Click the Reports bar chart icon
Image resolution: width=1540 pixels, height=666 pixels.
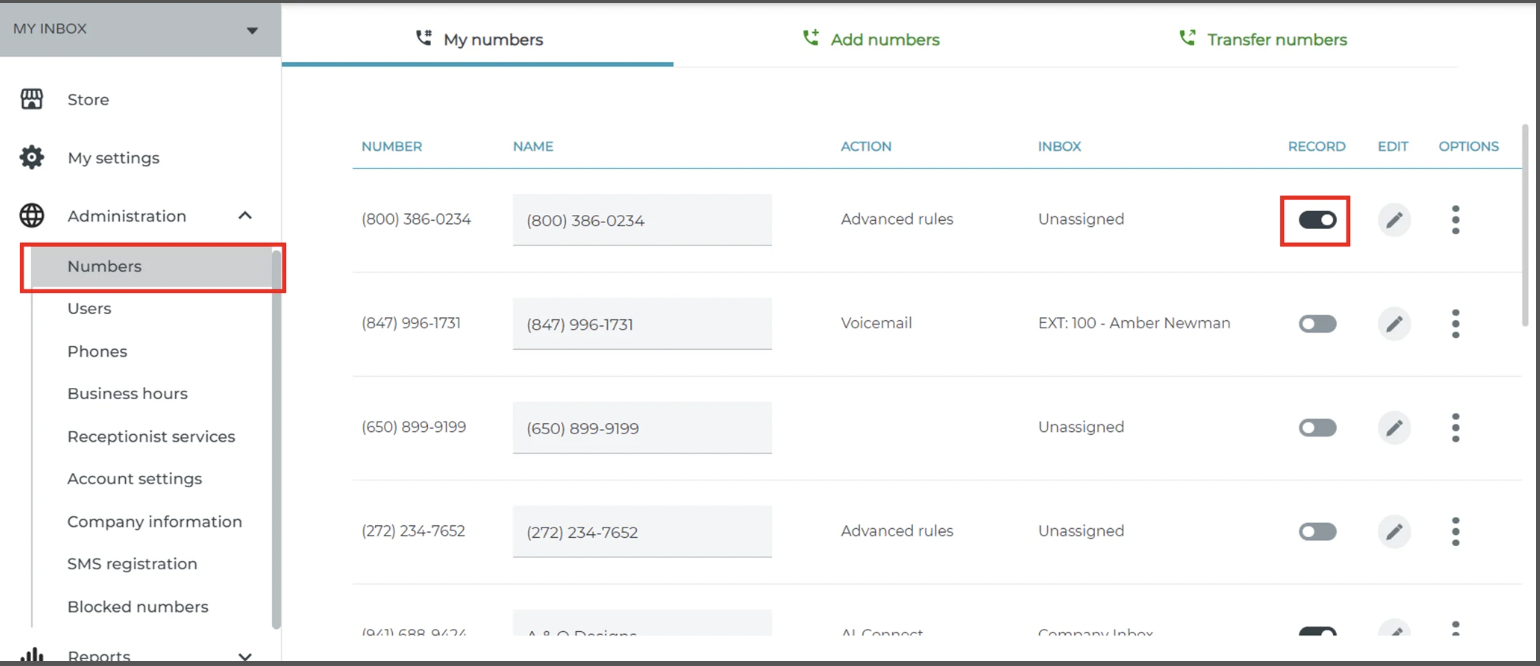[x=32, y=656]
